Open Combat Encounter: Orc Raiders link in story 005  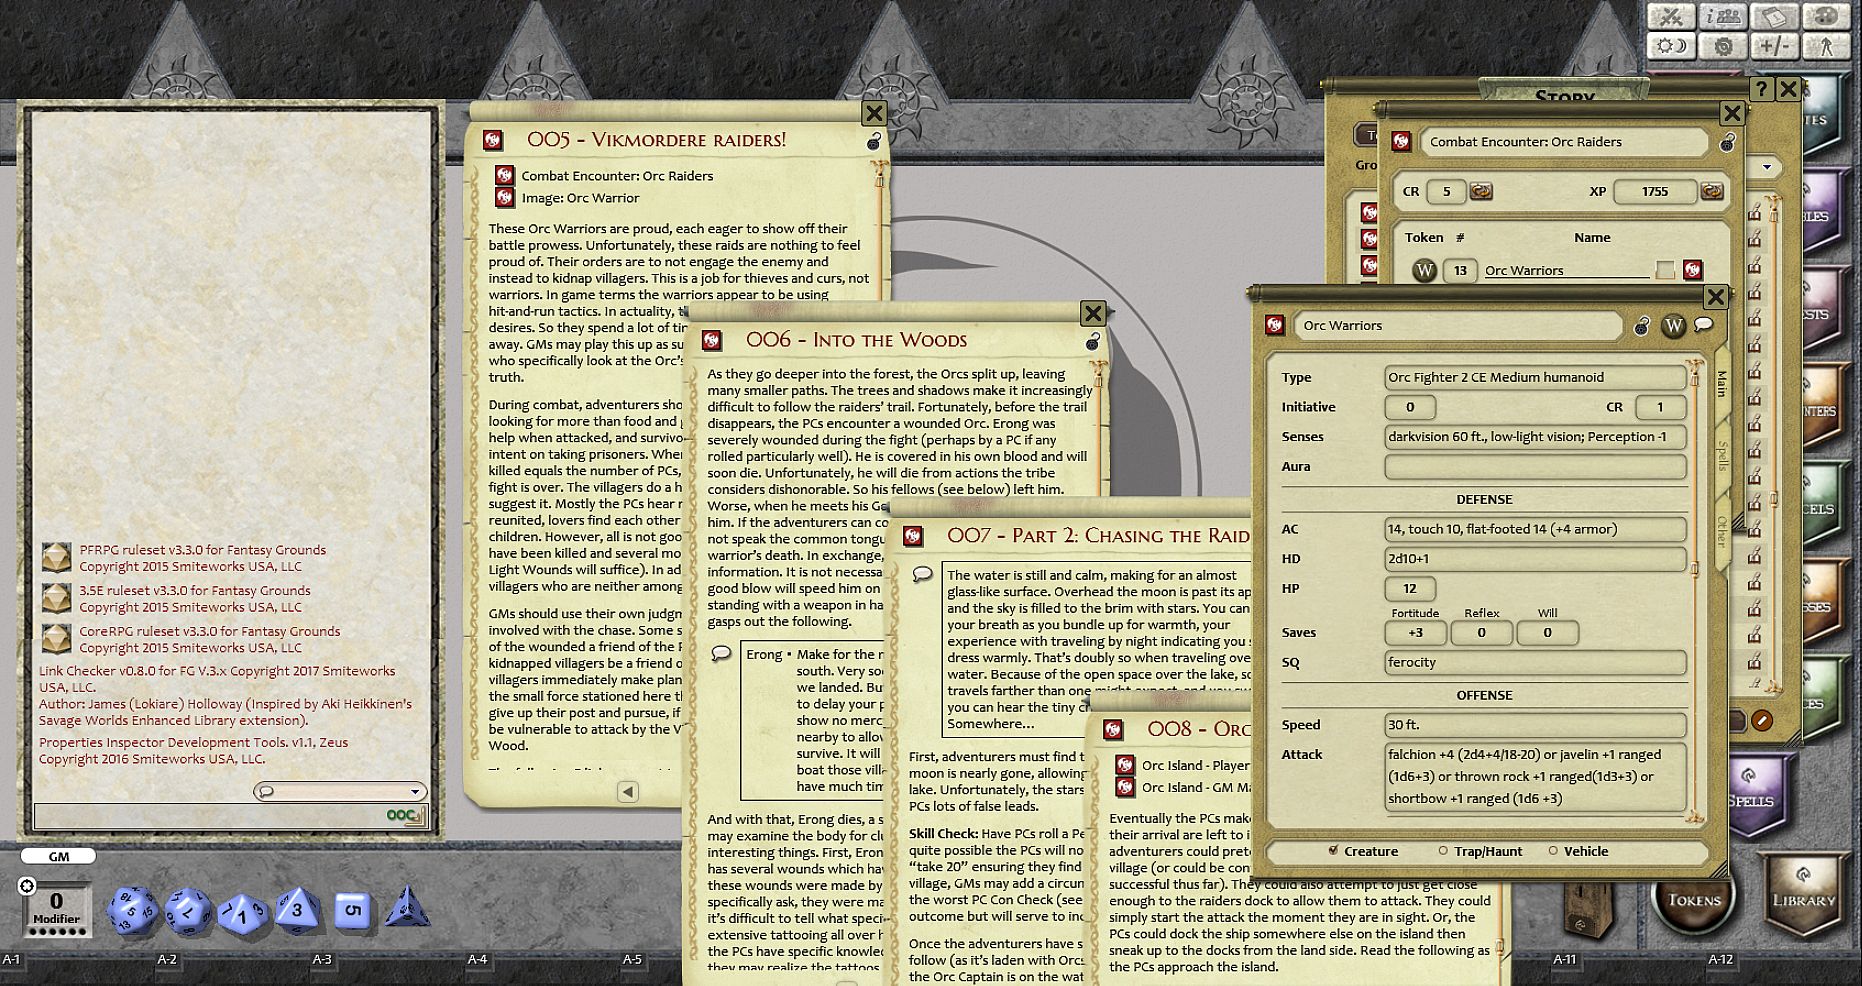pyautogui.click(x=617, y=176)
